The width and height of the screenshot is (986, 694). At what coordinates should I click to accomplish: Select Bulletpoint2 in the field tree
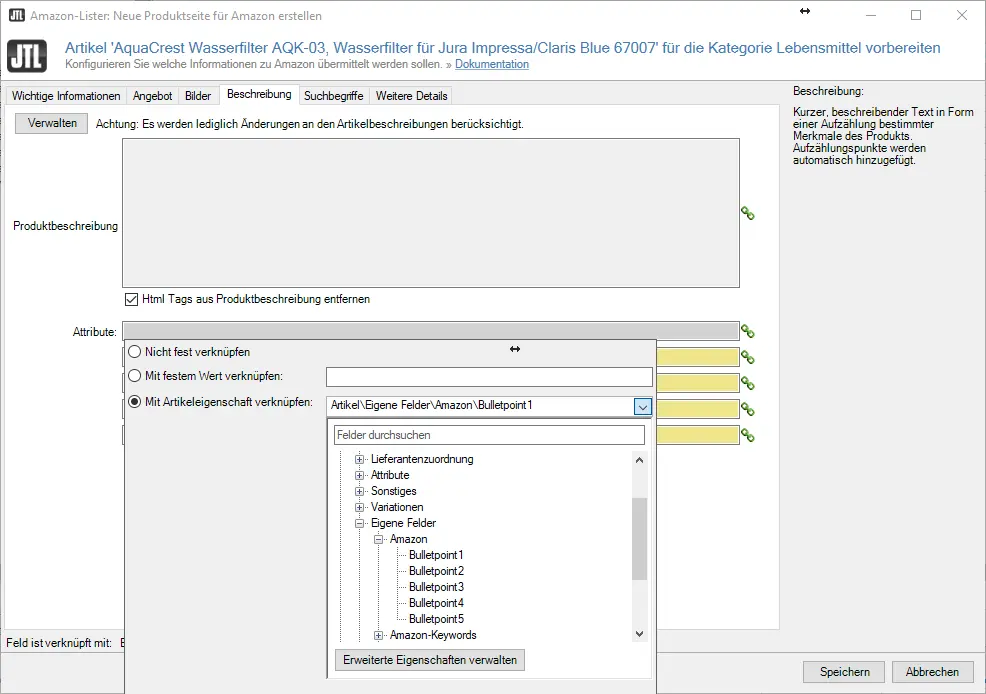436,571
